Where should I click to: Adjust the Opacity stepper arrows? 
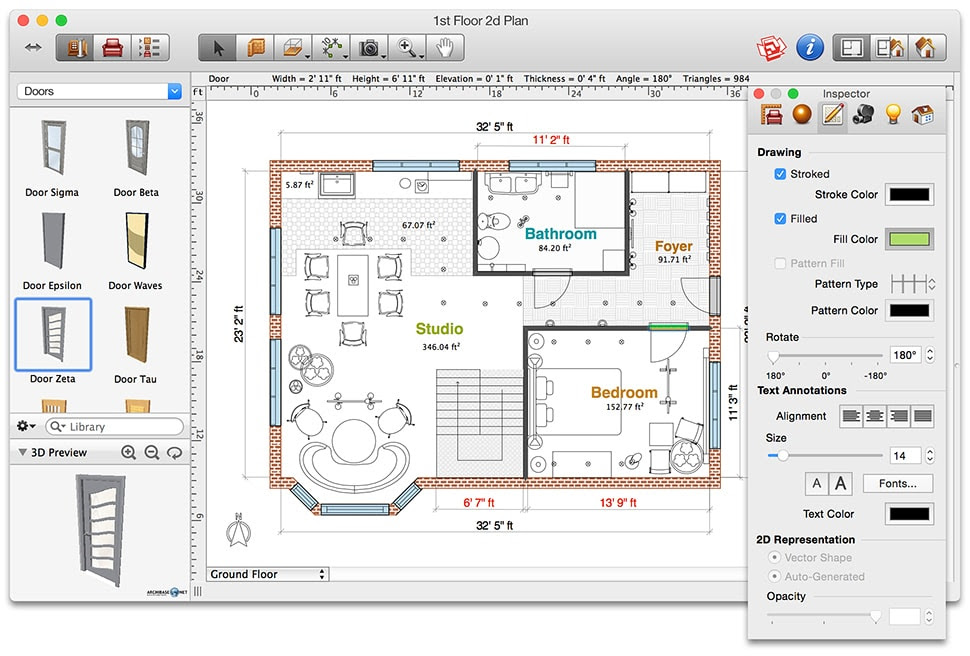(929, 616)
